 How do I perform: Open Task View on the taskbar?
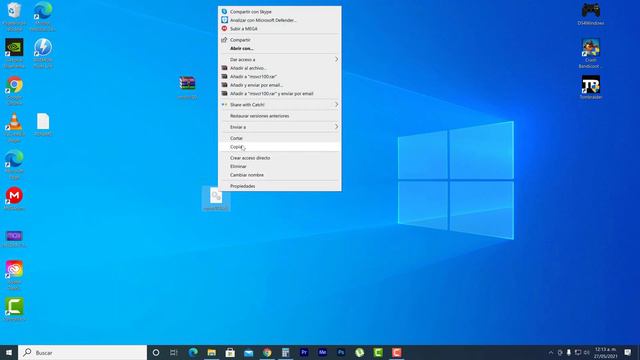(x=174, y=353)
